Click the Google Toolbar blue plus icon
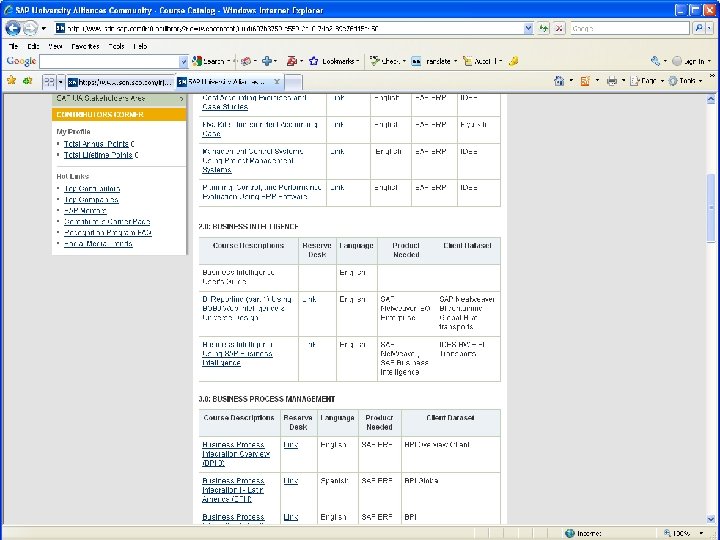This screenshot has width=720, height=540. coord(267,61)
